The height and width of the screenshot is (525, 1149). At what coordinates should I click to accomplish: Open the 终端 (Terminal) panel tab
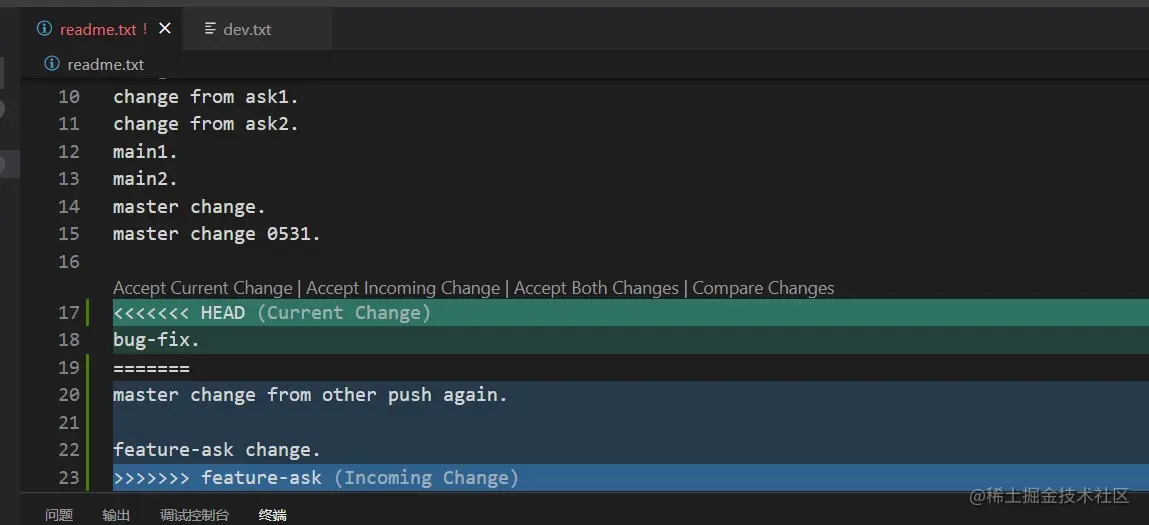pos(272,515)
